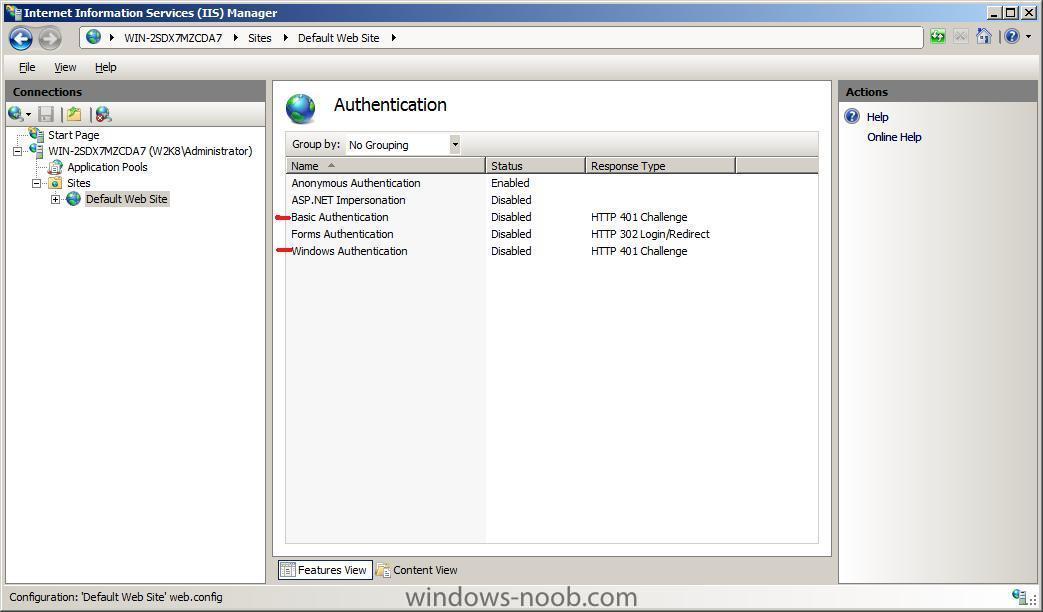Image resolution: width=1043 pixels, height=612 pixels.
Task: Select the Forms Authentication row
Action: pos(552,234)
